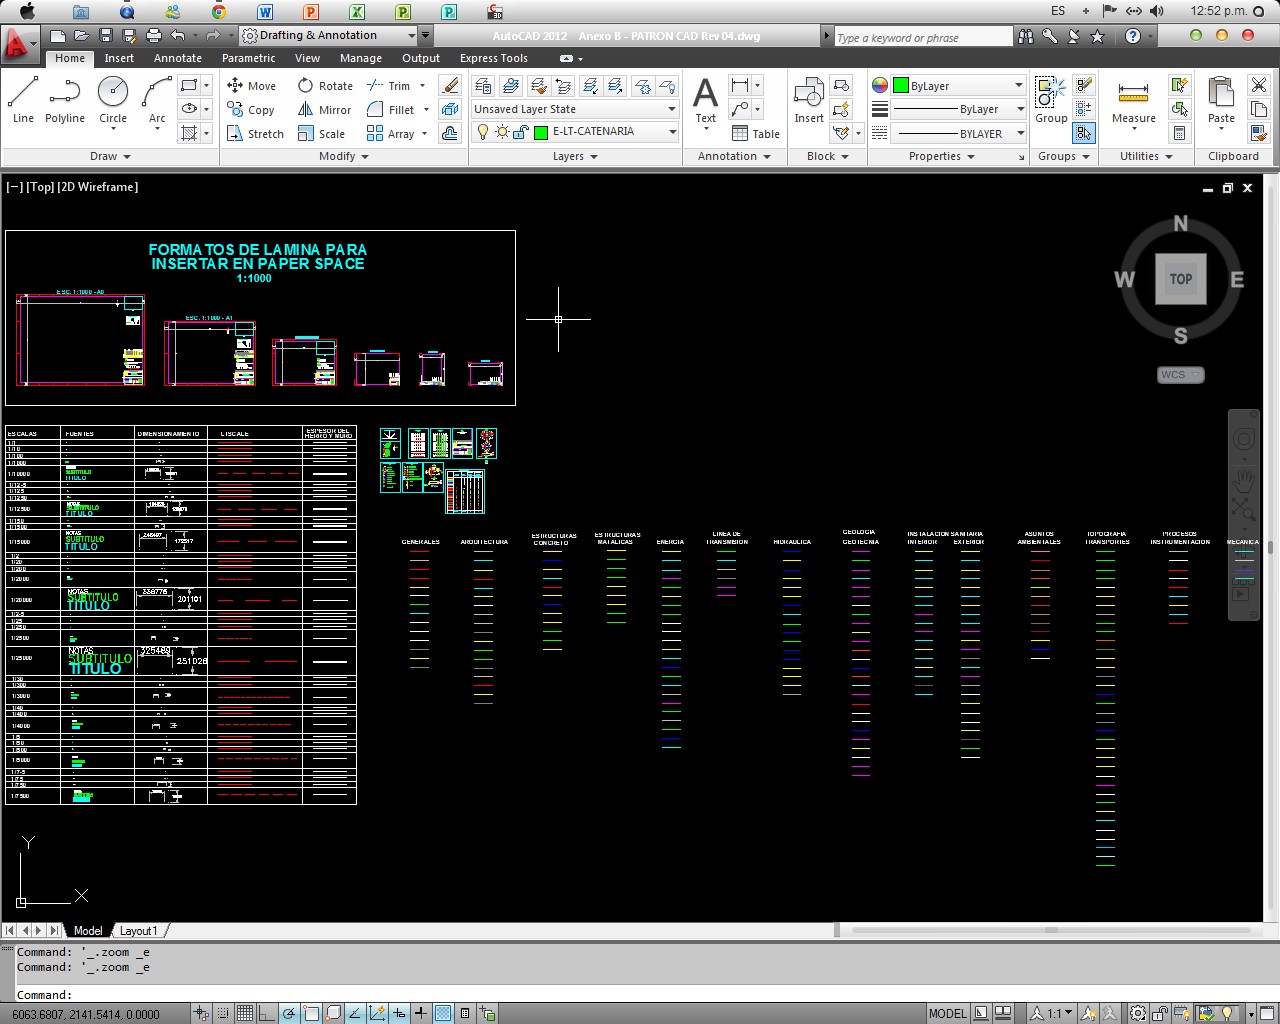
Task: Pick the Scale tool
Action: click(x=322, y=134)
